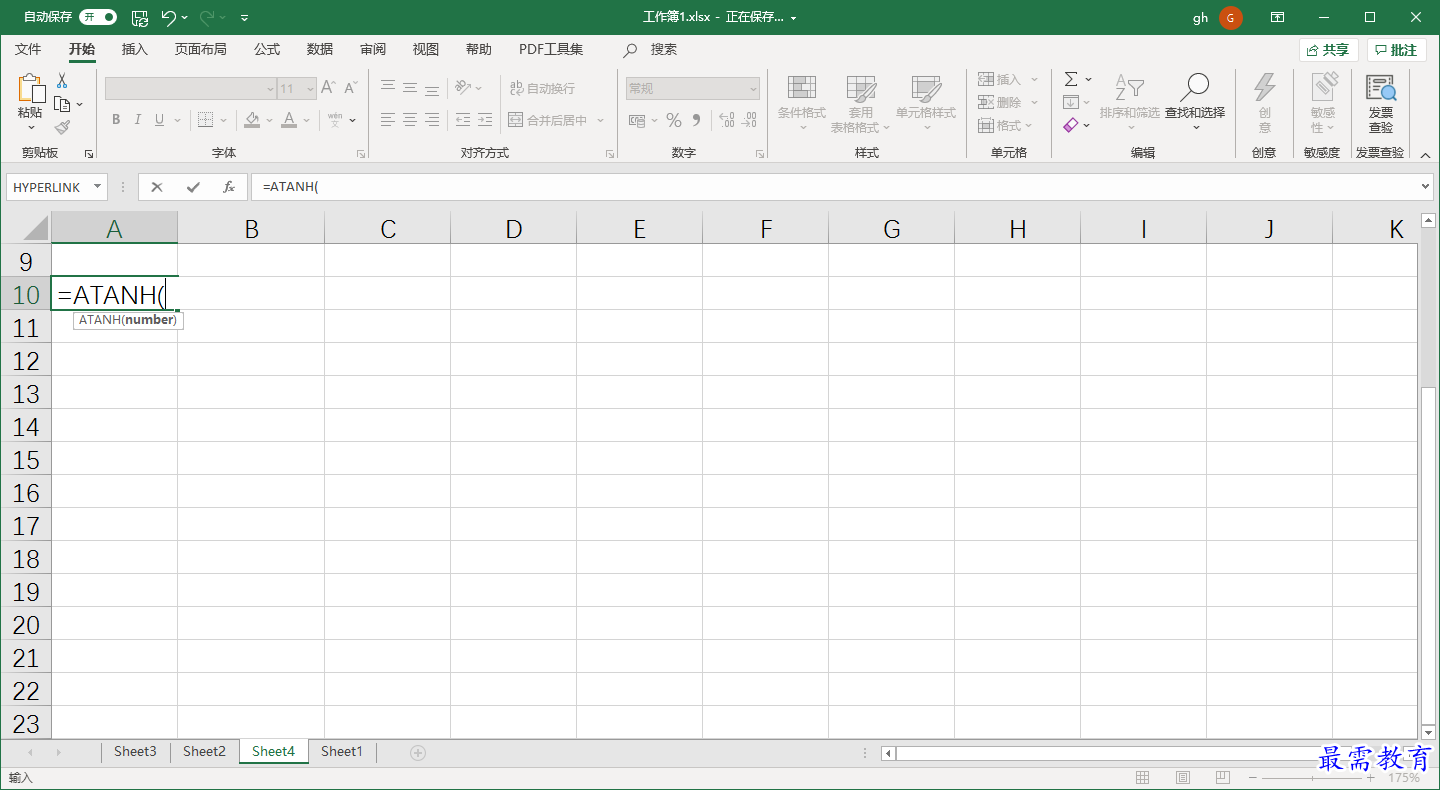Open the PDF工具集 tab
Screen dimensions: 1440x790
tap(551, 49)
